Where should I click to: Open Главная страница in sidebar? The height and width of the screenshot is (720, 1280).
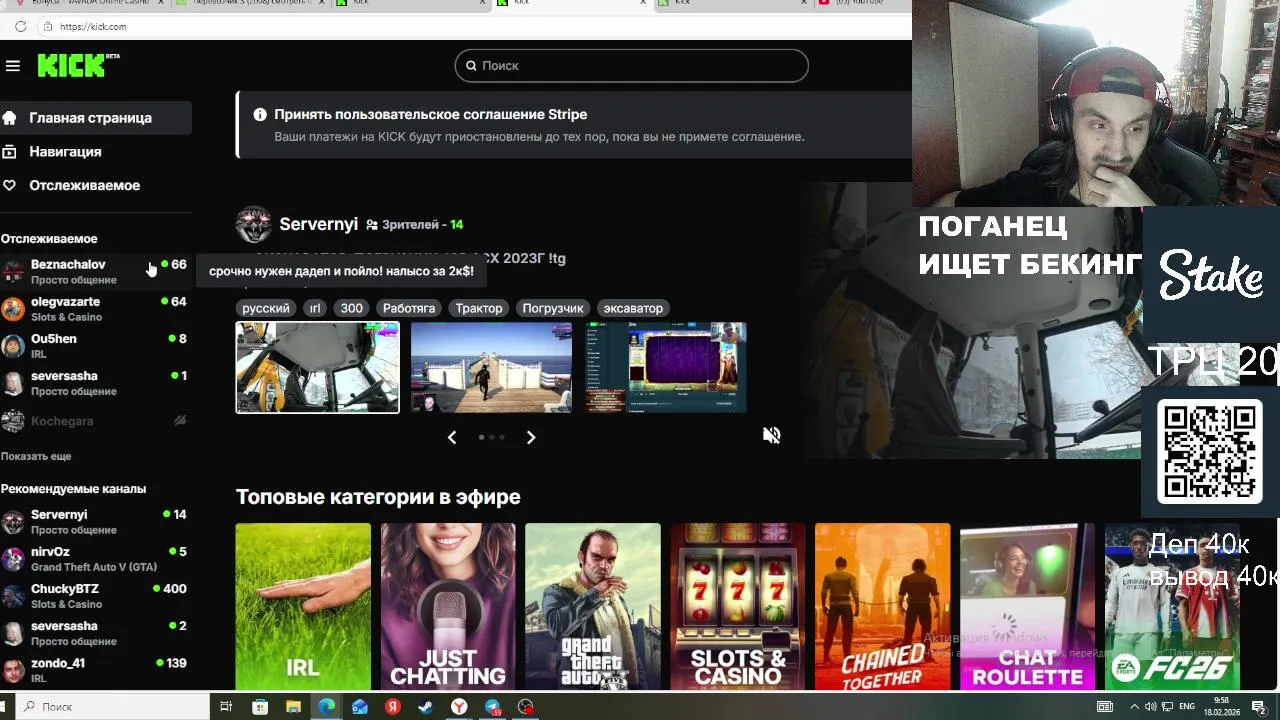(x=96, y=118)
